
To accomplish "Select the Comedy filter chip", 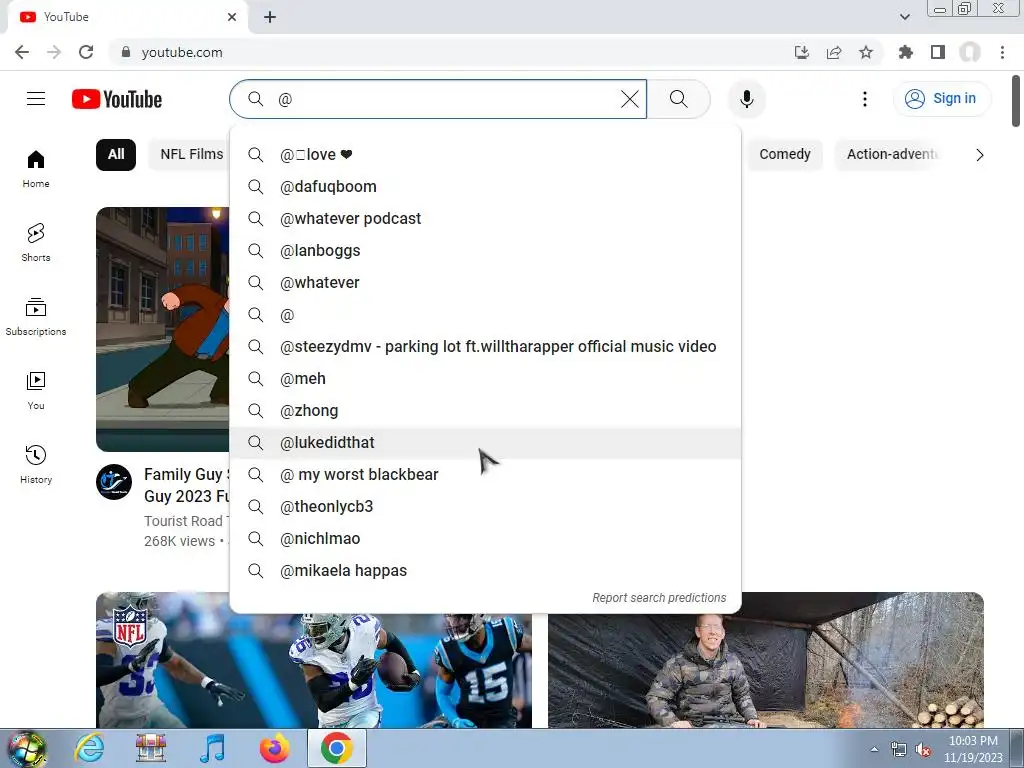I will coord(784,155).
